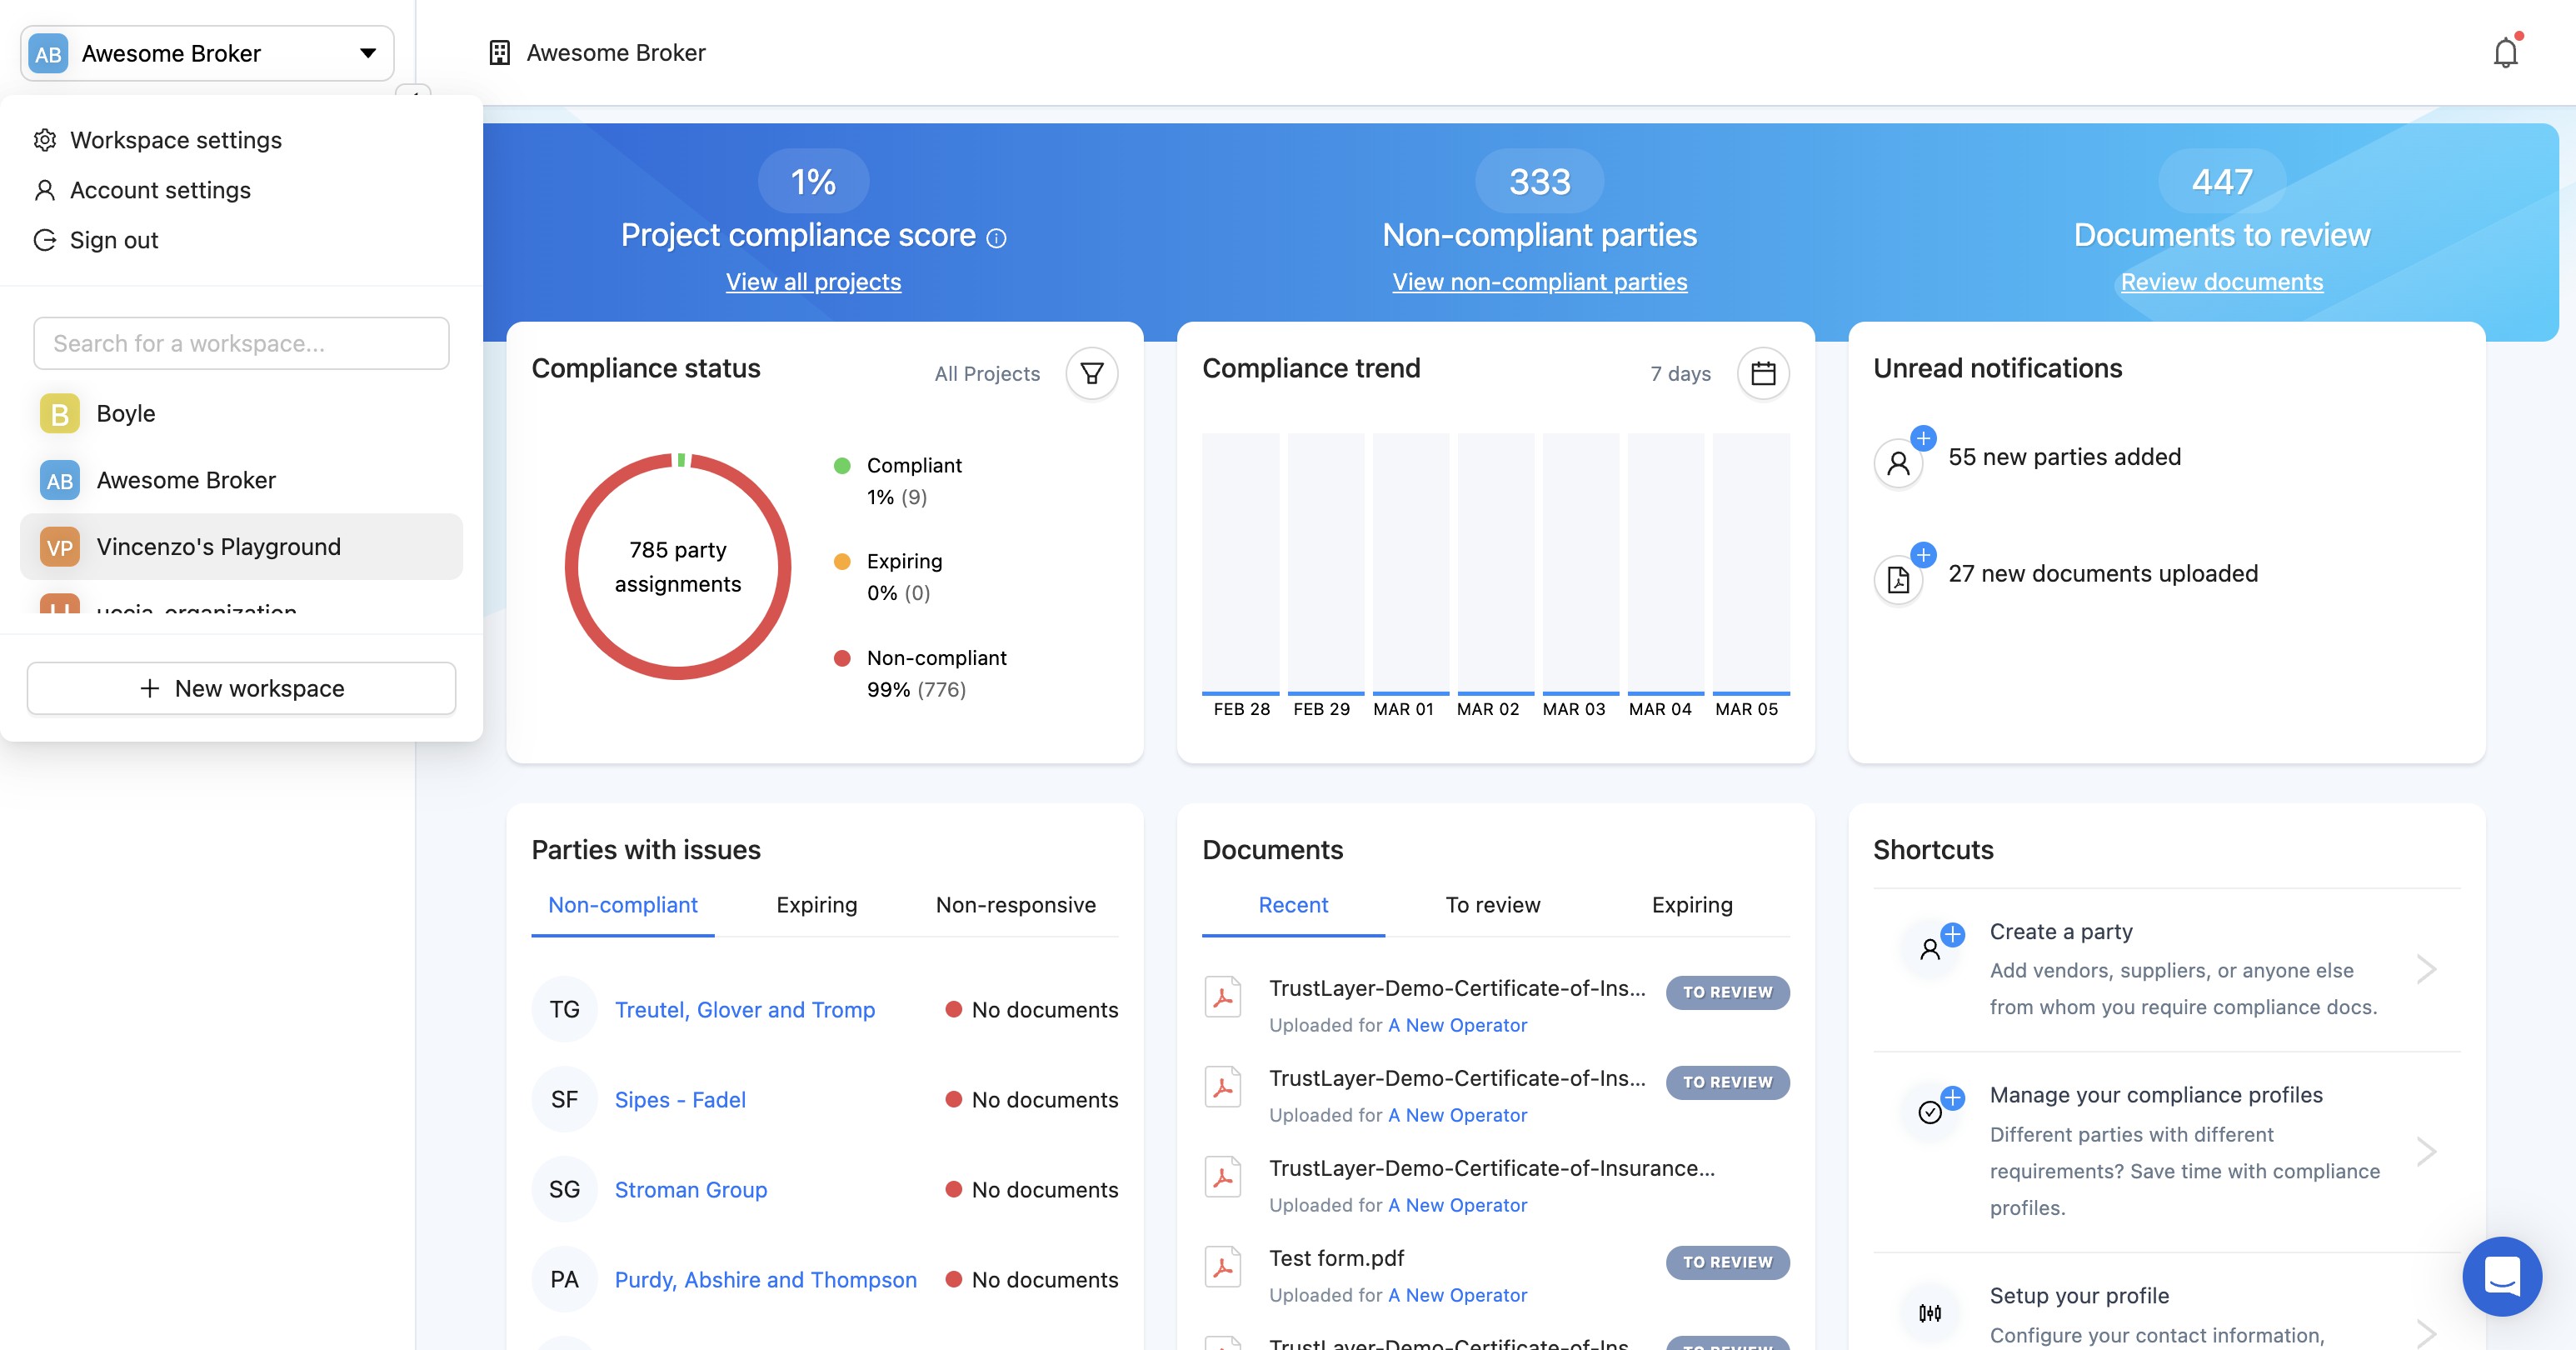Expand Manage your compliance profiles chevron
The height and width of the screenshot is (1350, 2576).
coord(2426,1151)
